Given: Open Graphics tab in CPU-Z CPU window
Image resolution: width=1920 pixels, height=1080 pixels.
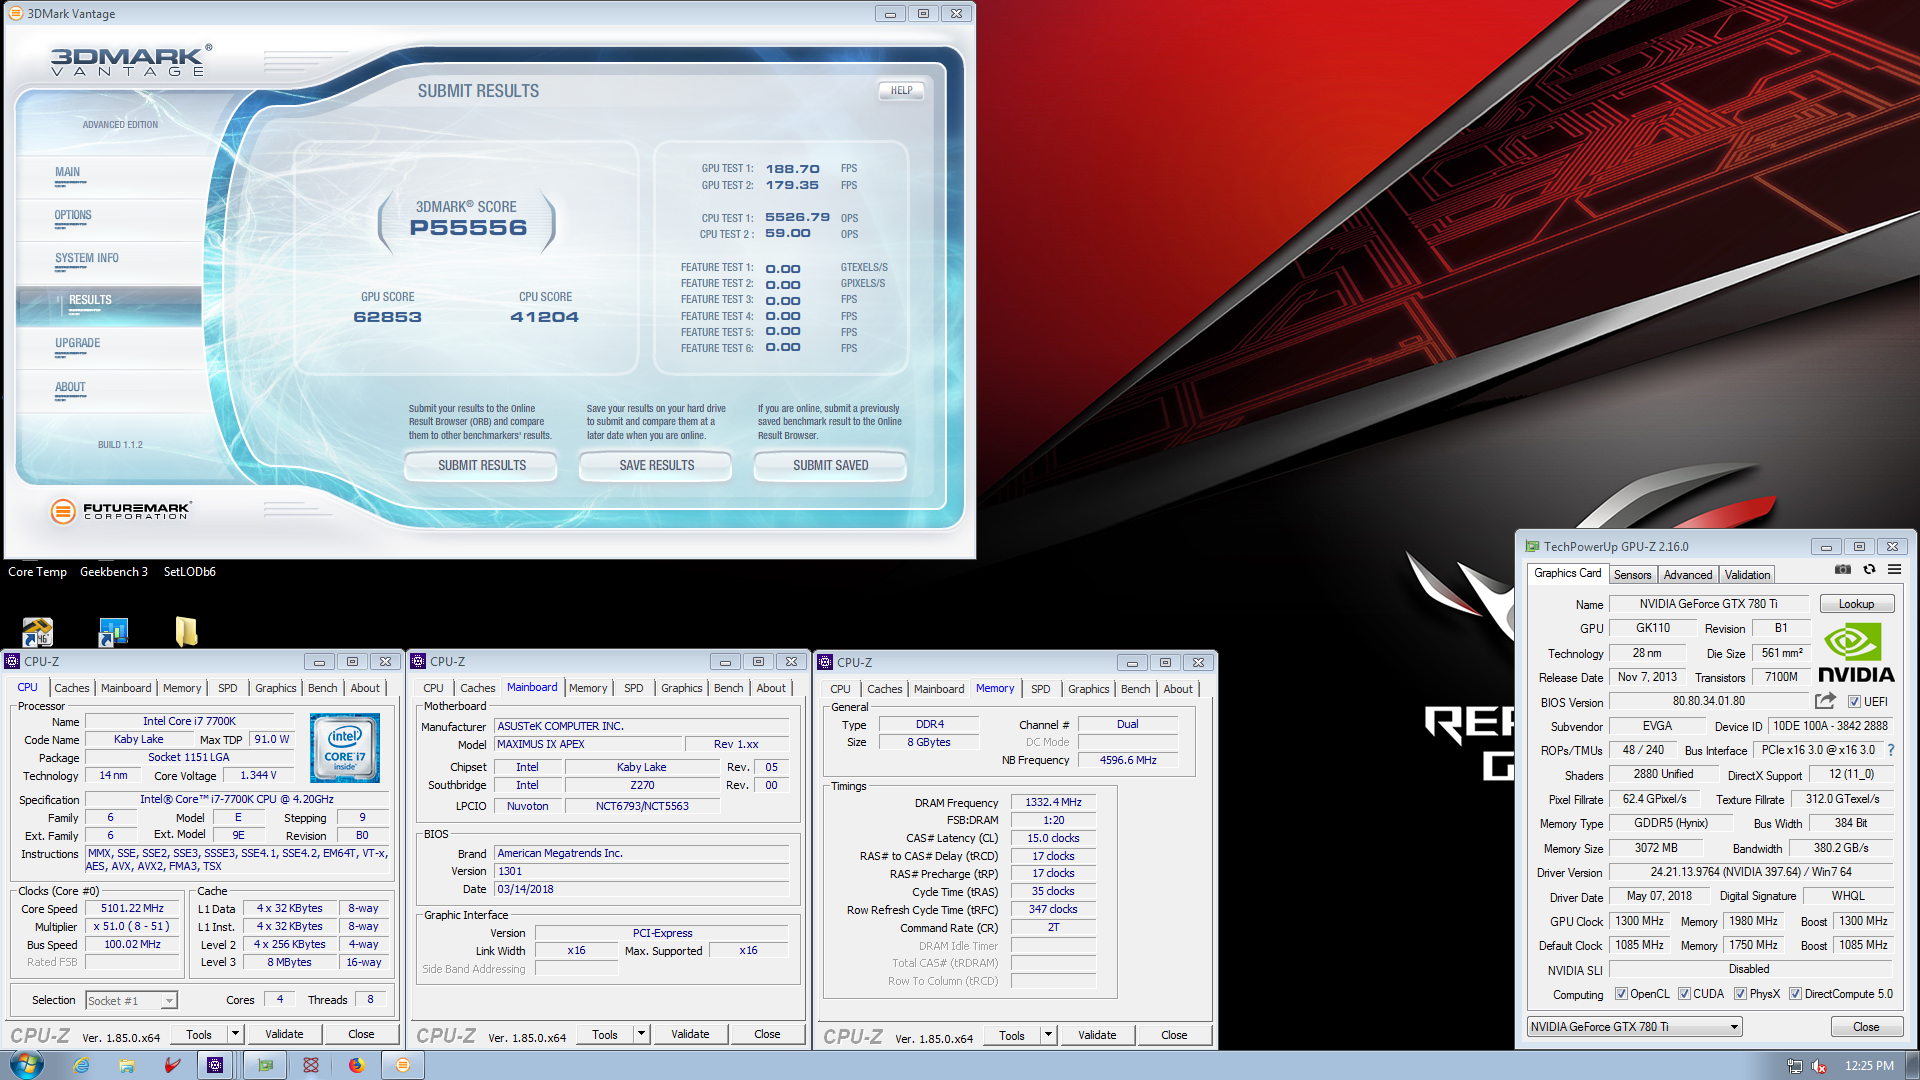Looking at the screenshot, I should coord(276,688).
